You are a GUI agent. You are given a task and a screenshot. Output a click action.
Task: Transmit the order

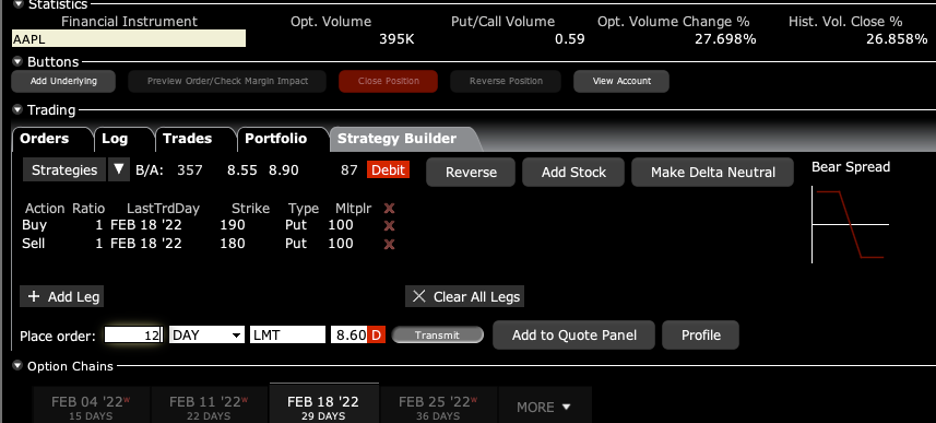click(x=438, y=335)
